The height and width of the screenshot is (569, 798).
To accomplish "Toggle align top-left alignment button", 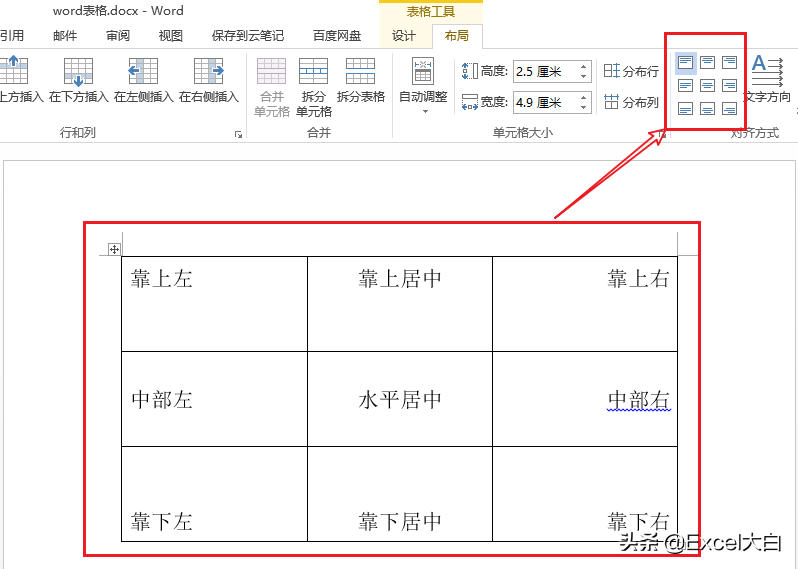I will click(x=685, y=62).
